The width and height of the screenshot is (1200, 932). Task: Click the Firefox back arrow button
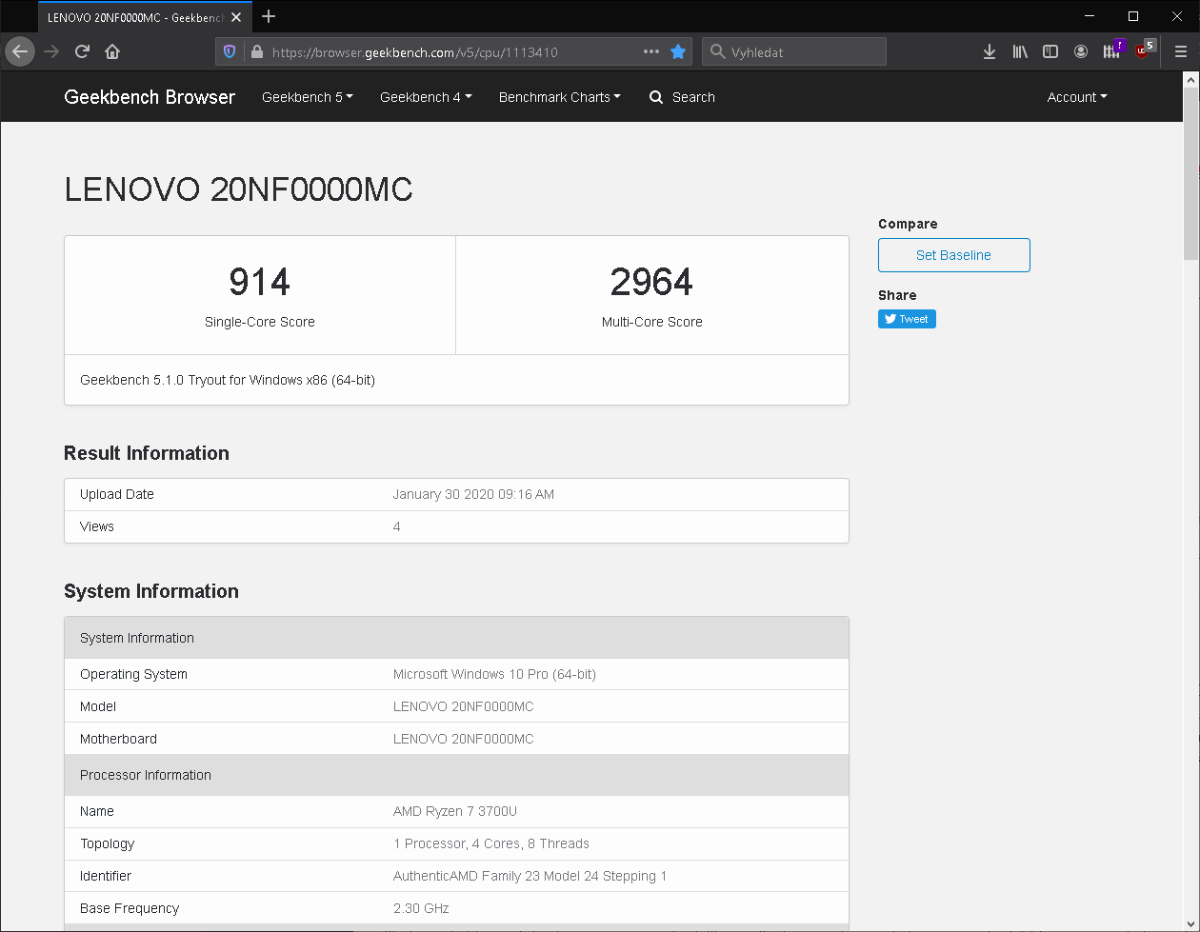pos(20,52)
